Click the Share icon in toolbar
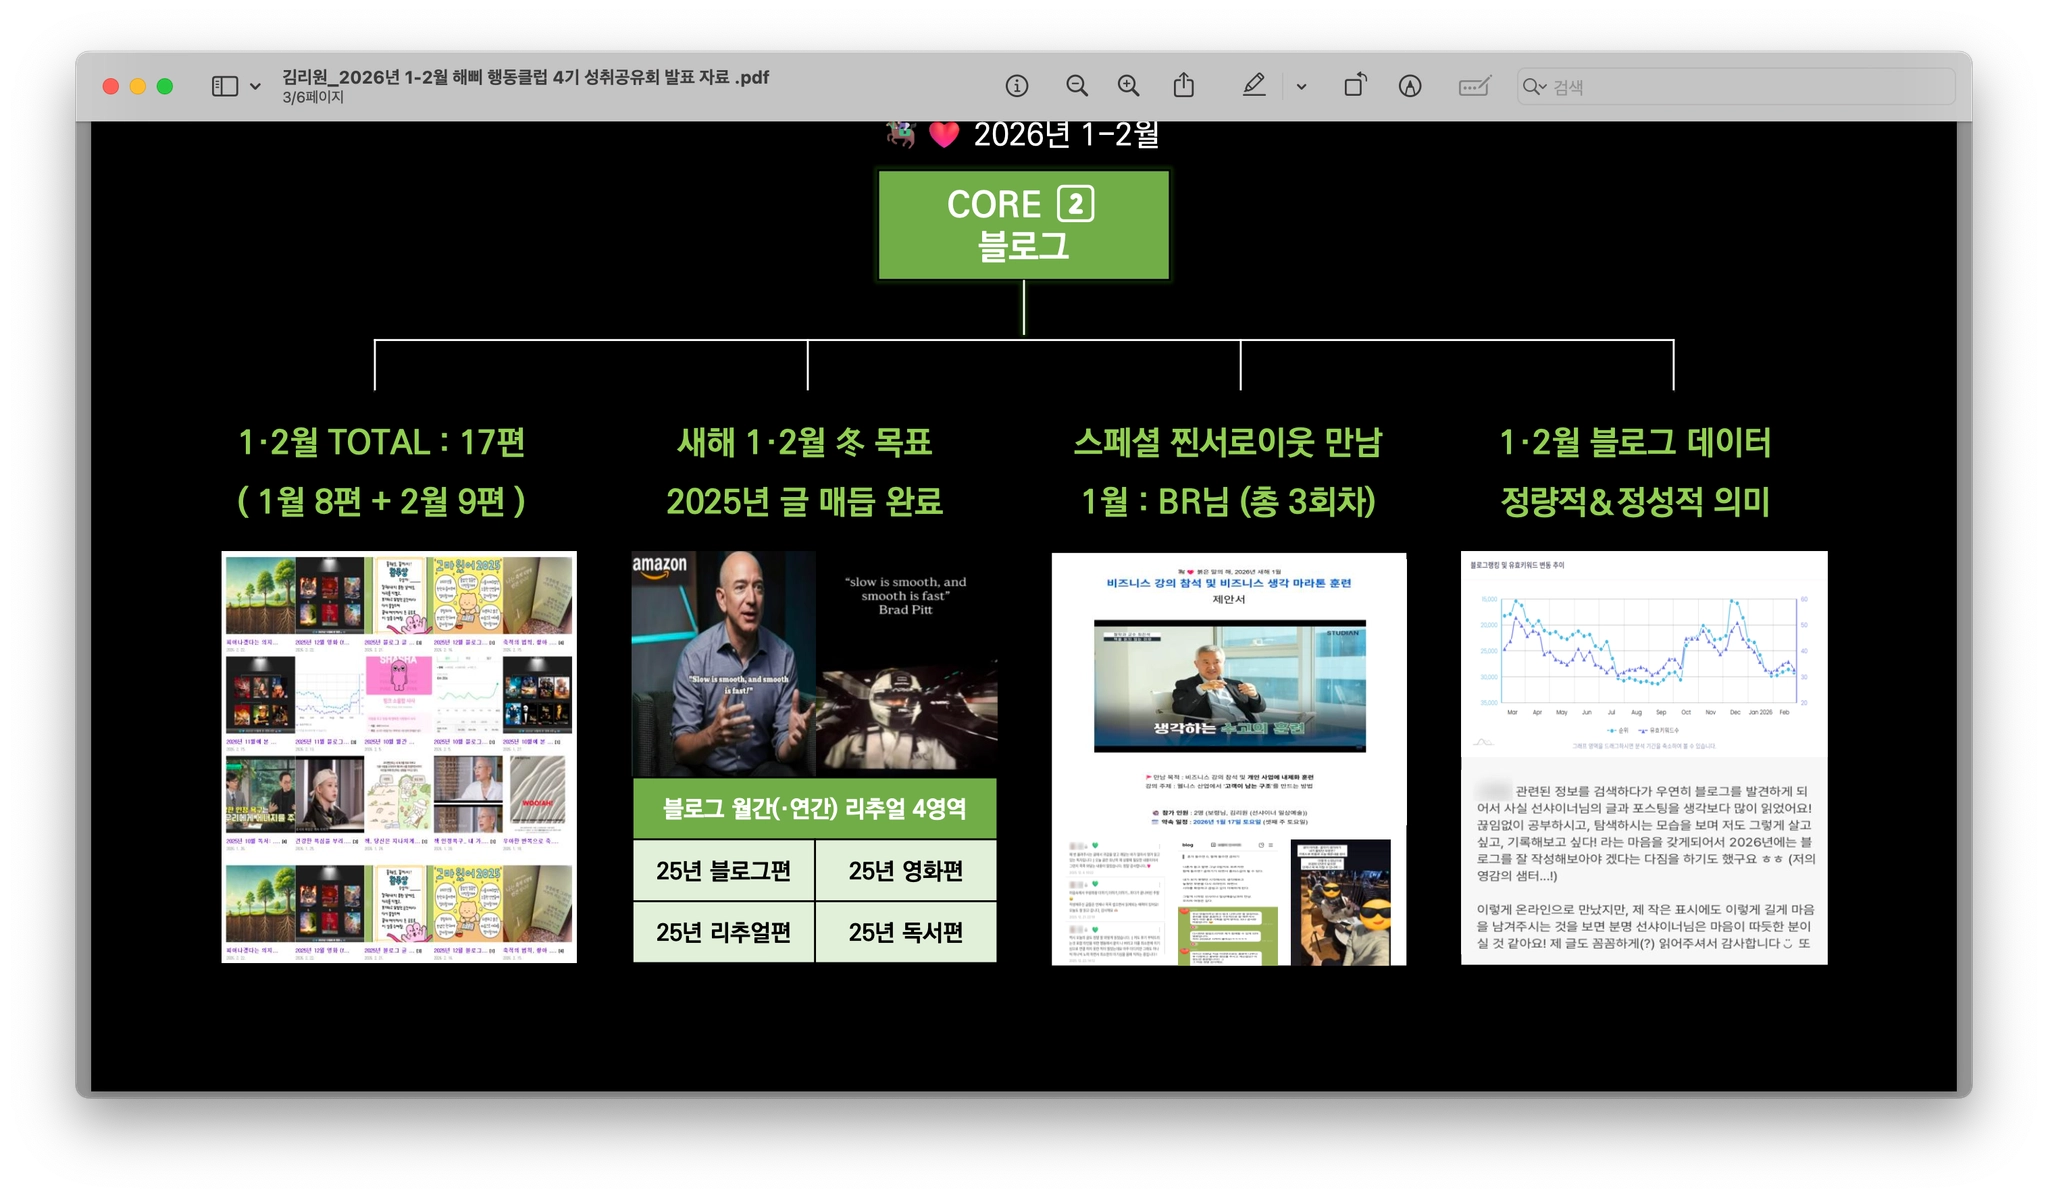 pos(1184,86)
